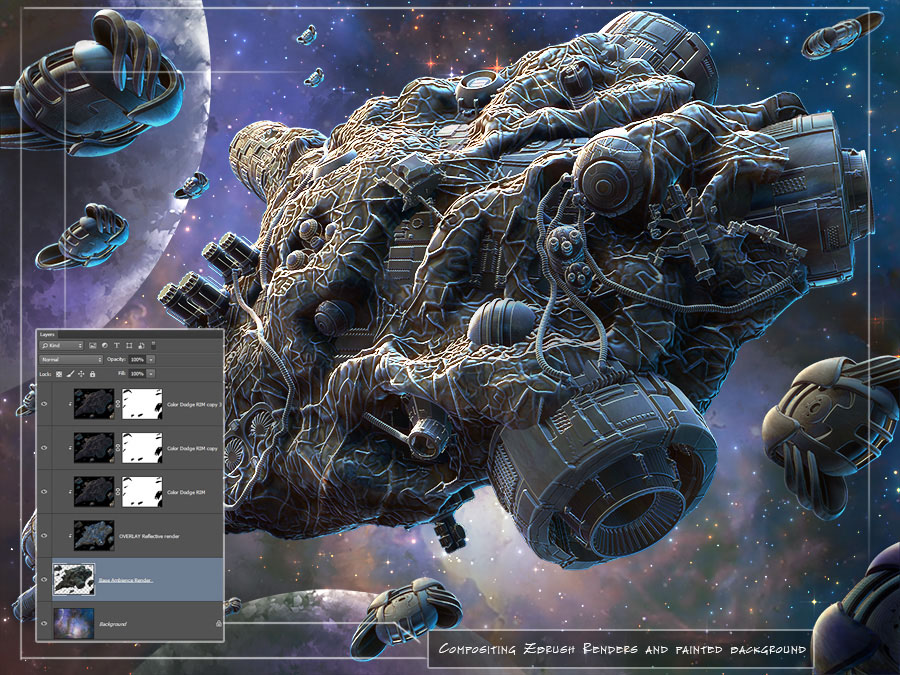Filter layers by pixel layer icon

[x=92, y=346]
